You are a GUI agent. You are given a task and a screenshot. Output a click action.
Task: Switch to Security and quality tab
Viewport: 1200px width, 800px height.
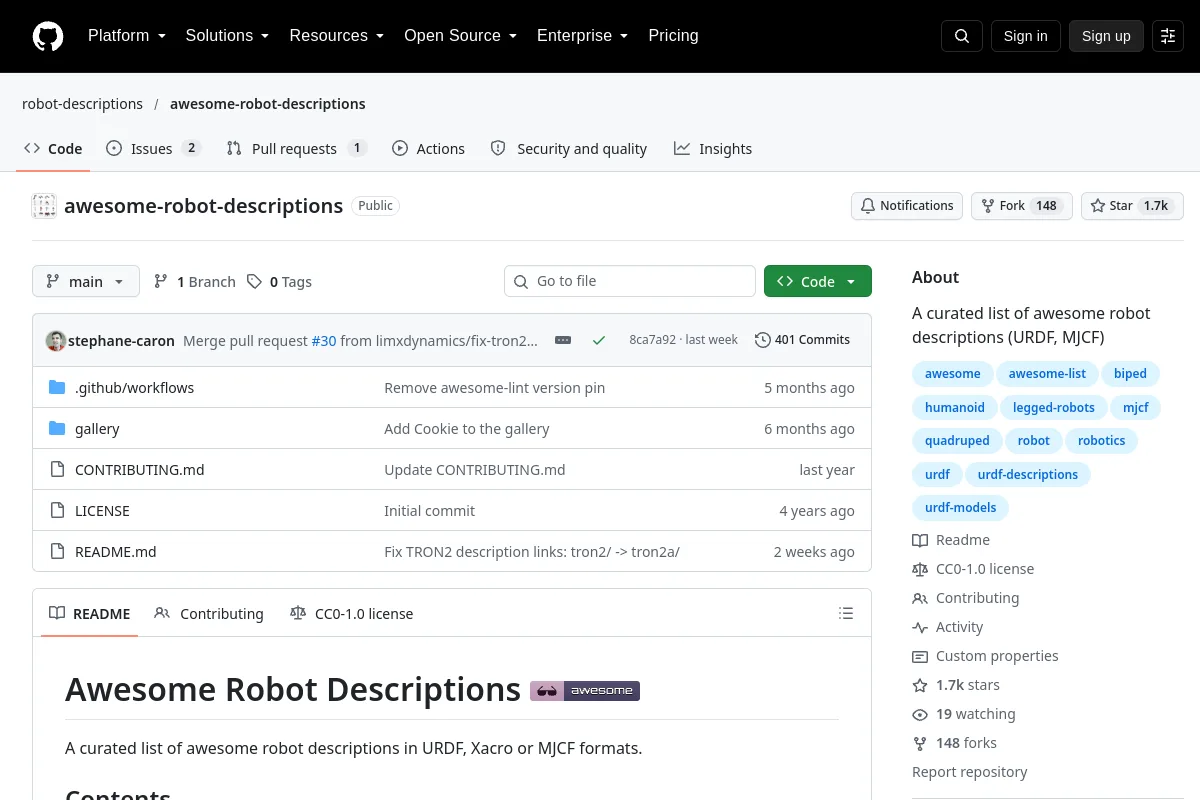tap(569, 148)
